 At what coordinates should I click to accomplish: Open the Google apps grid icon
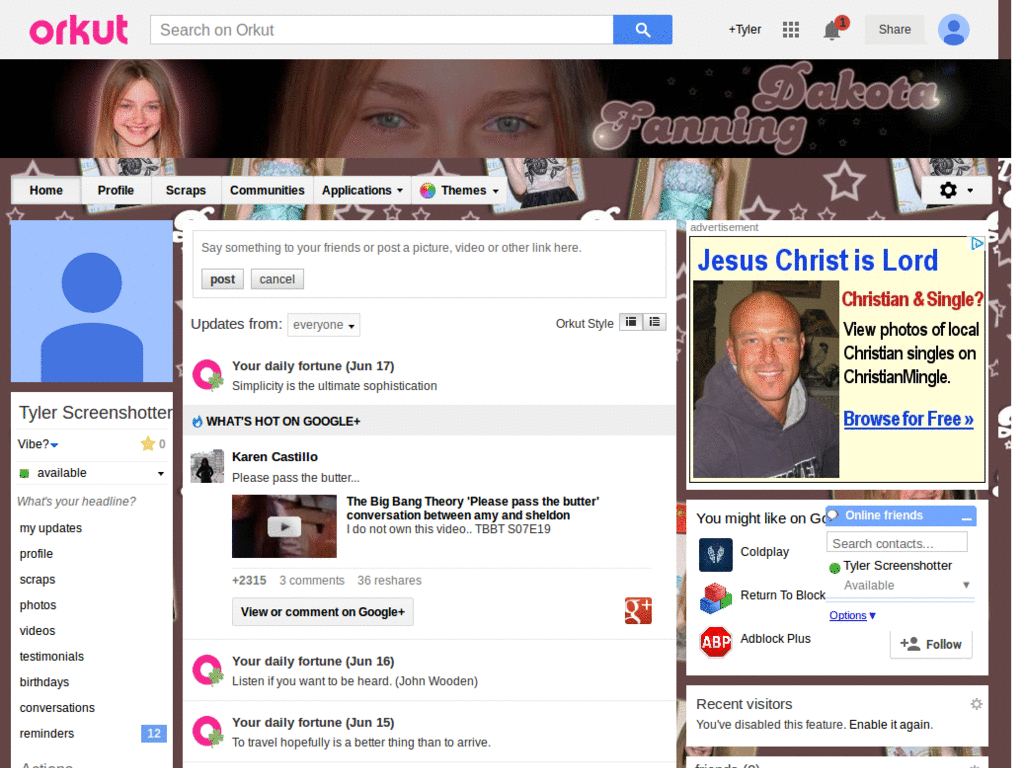point(791,29)
